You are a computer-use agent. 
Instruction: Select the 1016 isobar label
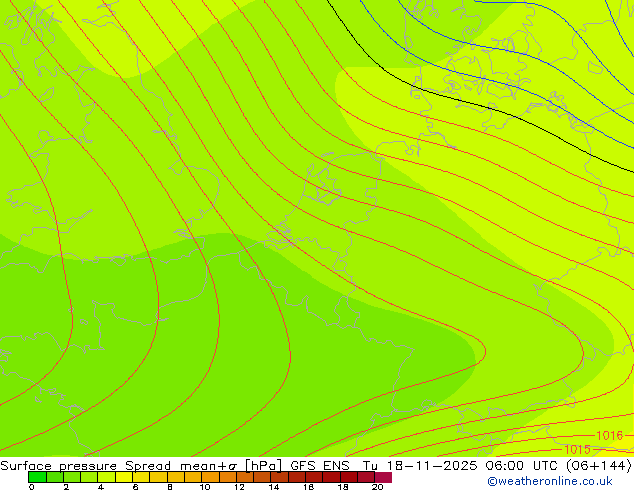609,435
